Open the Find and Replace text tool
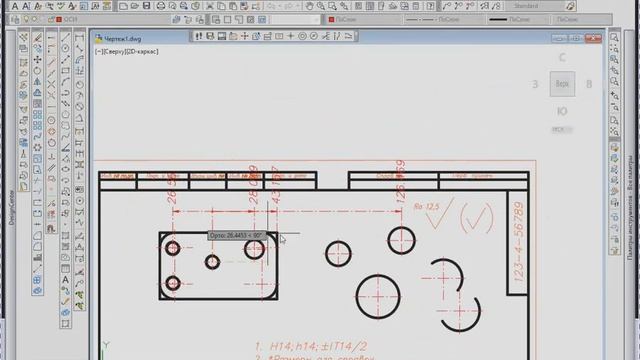The image size is (640, 360). 50,6
